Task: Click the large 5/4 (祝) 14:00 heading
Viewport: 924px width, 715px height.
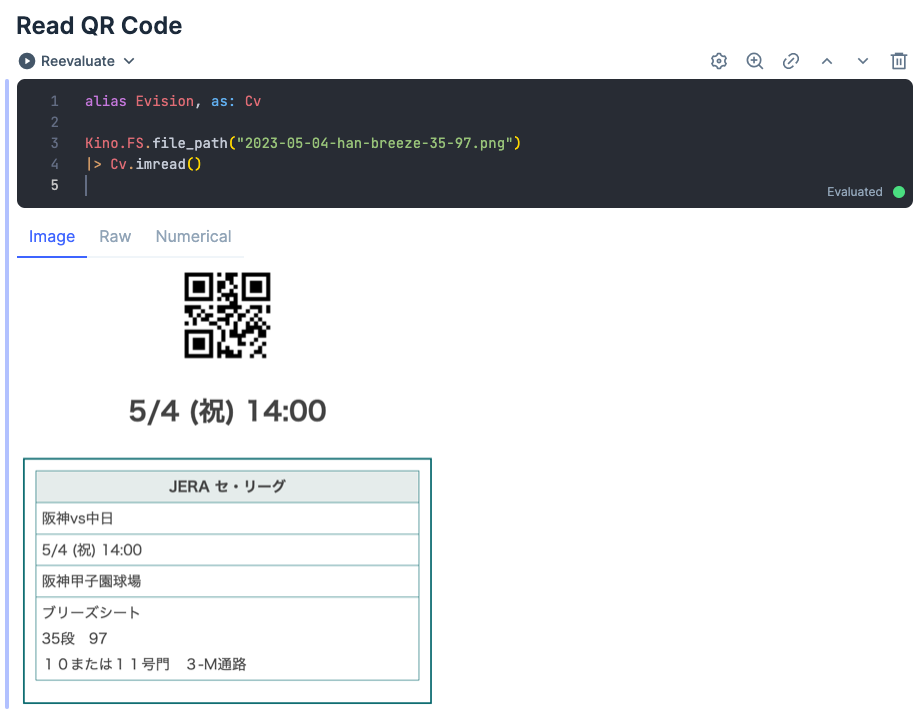Action: 227,411
